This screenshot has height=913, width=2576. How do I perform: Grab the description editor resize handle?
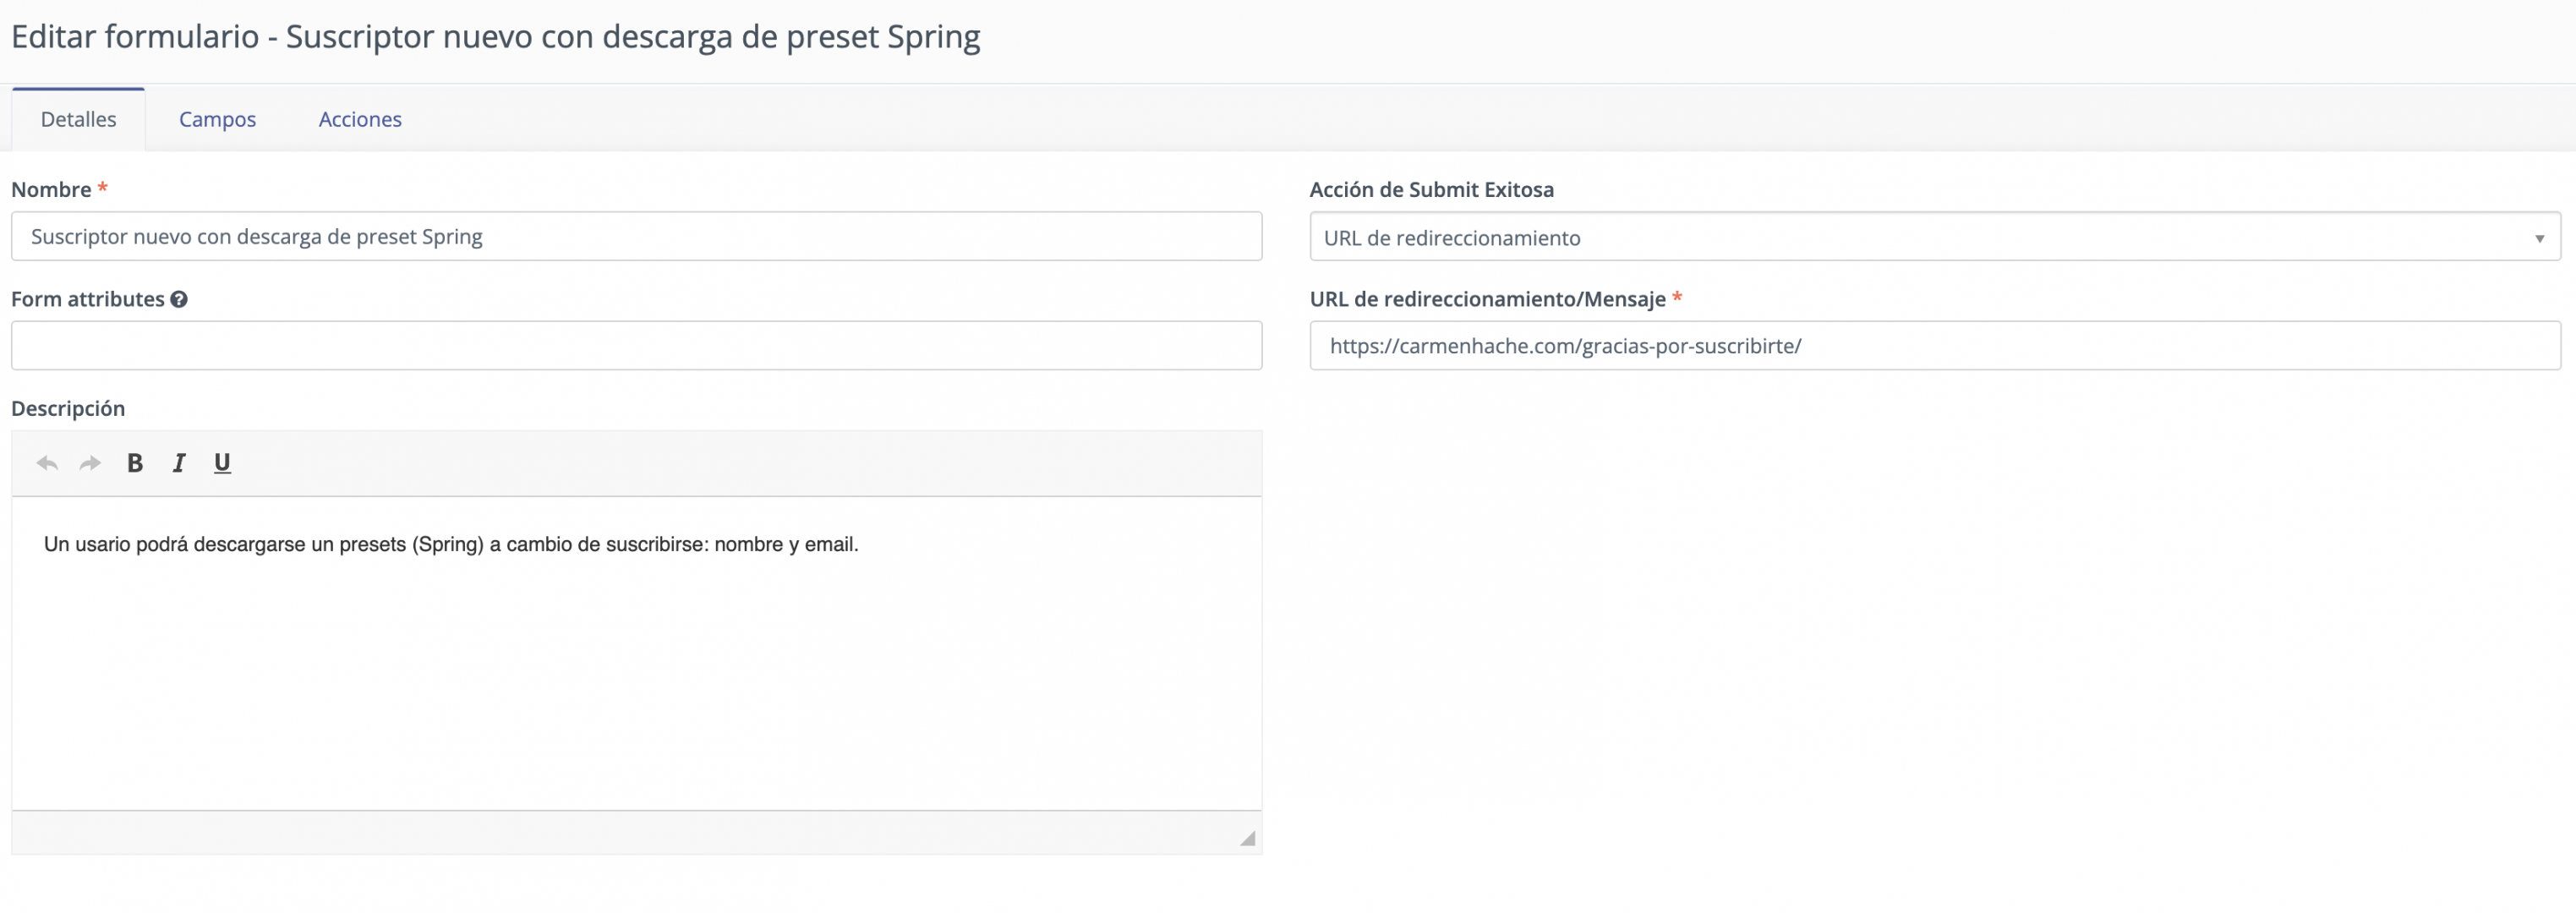(x=1247, y=838)
